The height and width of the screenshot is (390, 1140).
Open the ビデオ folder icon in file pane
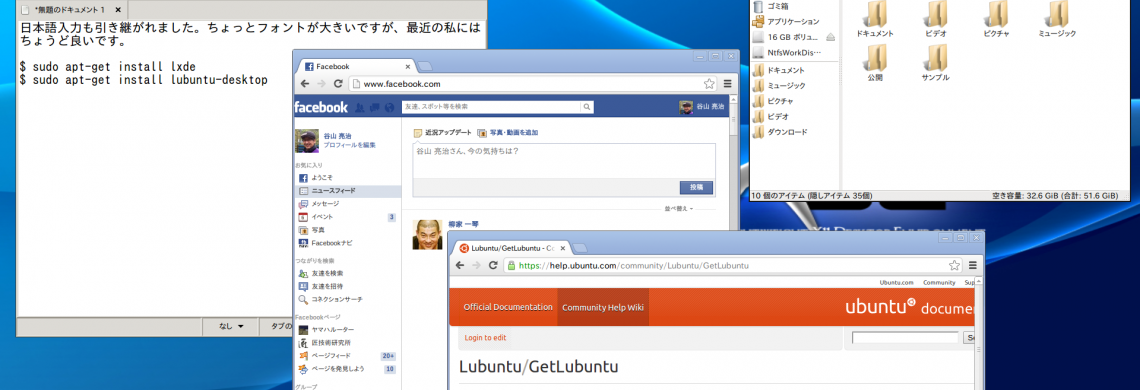click(935, 15)
